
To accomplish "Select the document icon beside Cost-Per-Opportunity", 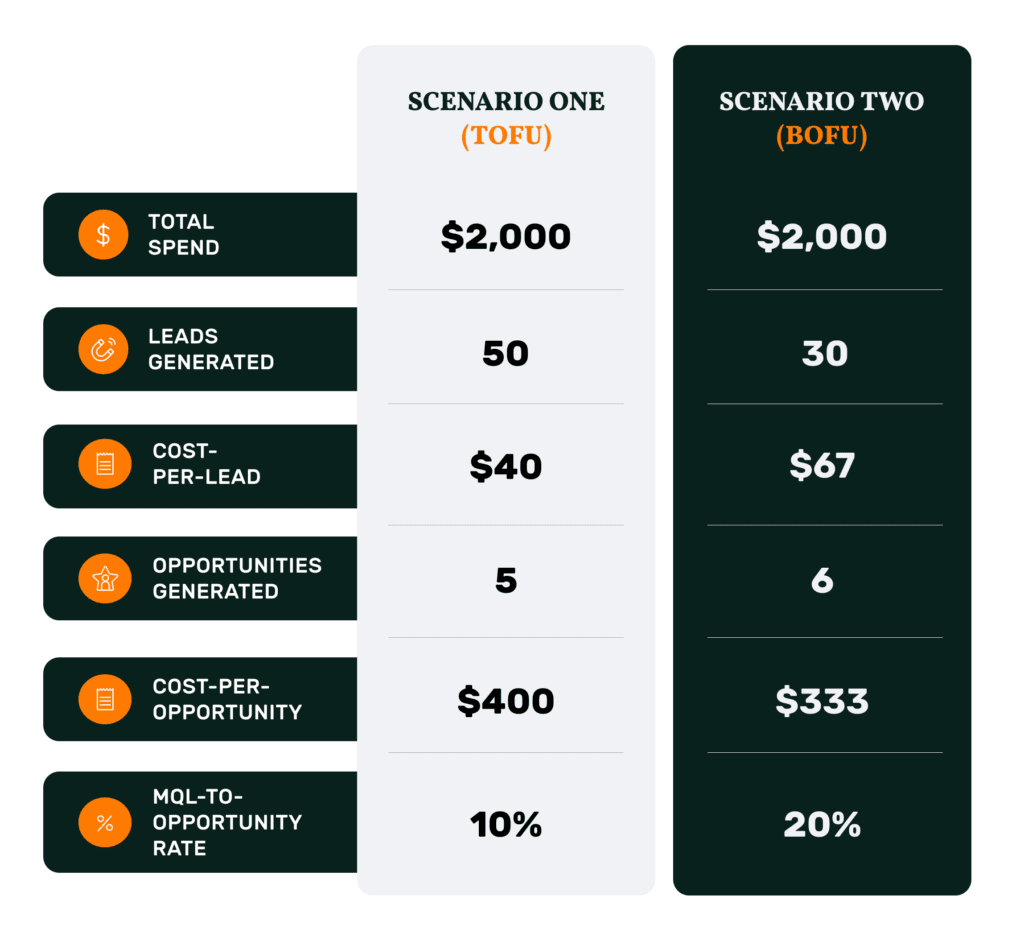I will click(104, 699).
